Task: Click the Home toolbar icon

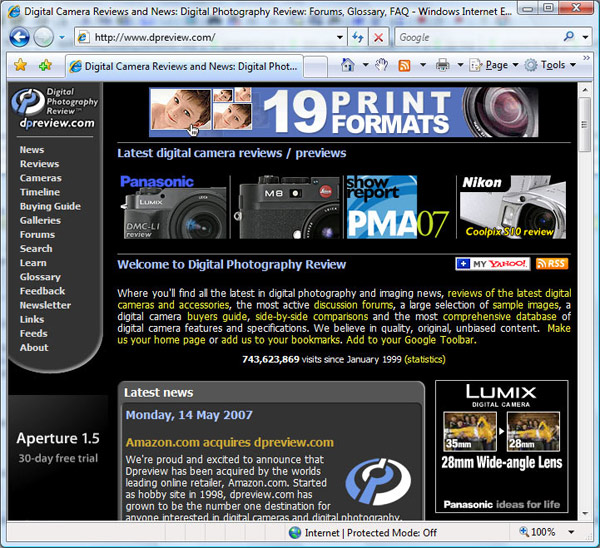Action: coord(347,65)
